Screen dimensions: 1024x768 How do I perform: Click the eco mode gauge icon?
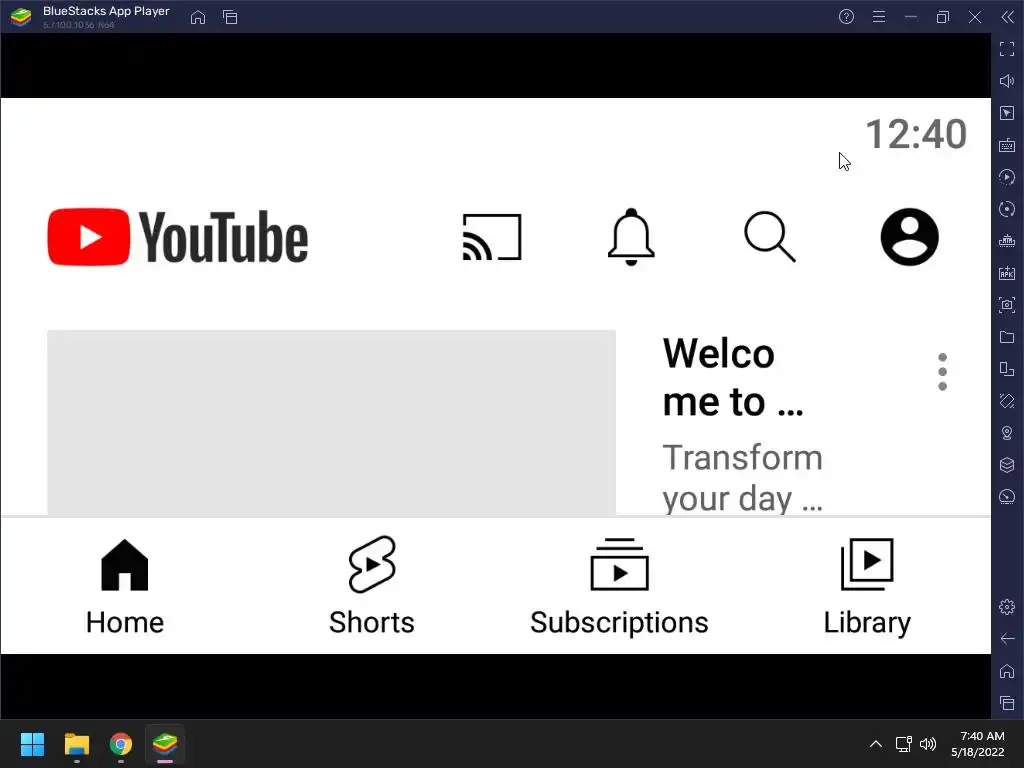[x=1007, y=497]
